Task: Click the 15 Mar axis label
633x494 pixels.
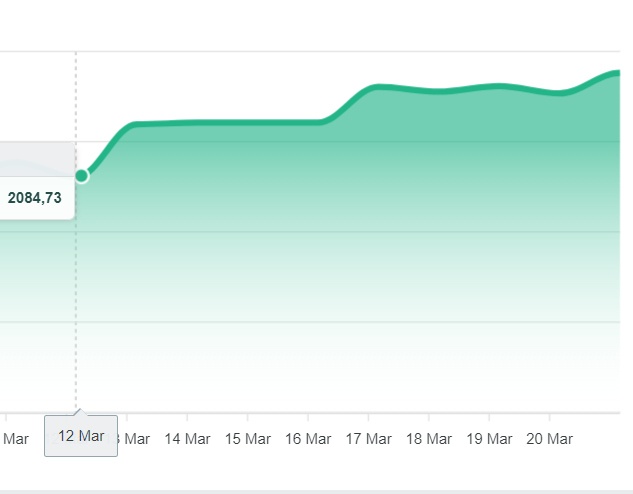Action: 248,439
